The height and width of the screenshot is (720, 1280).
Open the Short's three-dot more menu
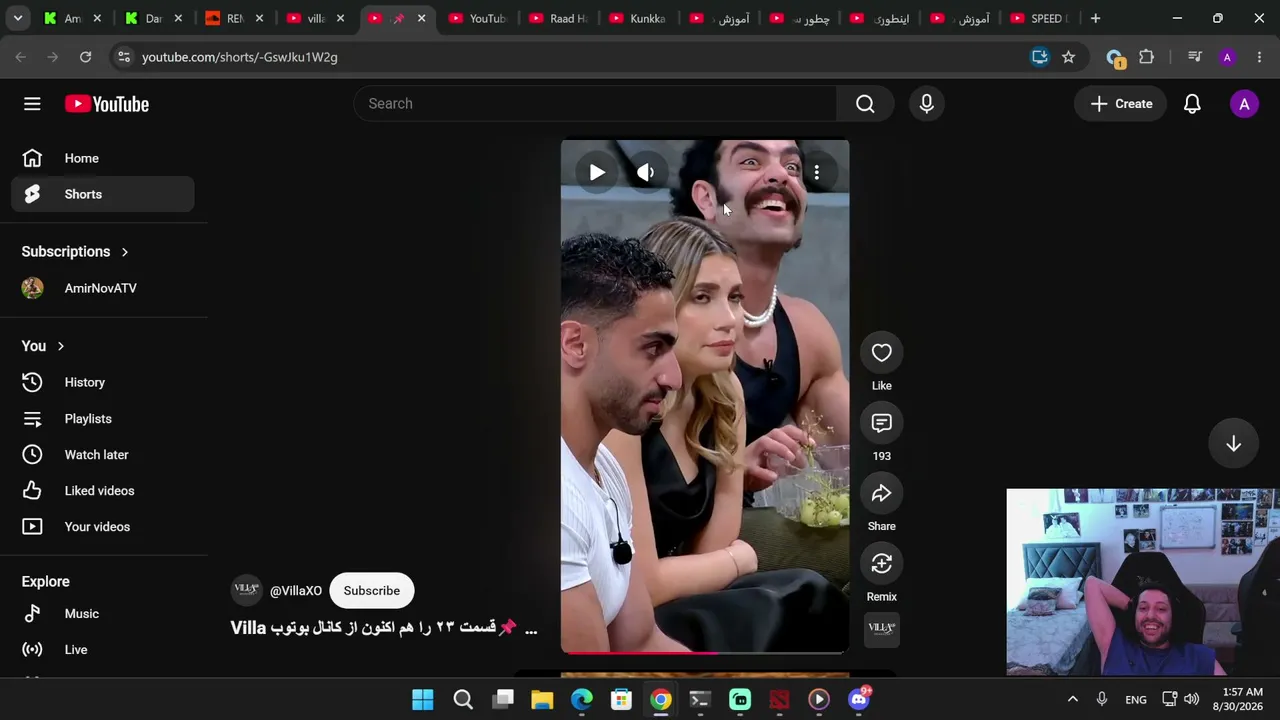817,173
